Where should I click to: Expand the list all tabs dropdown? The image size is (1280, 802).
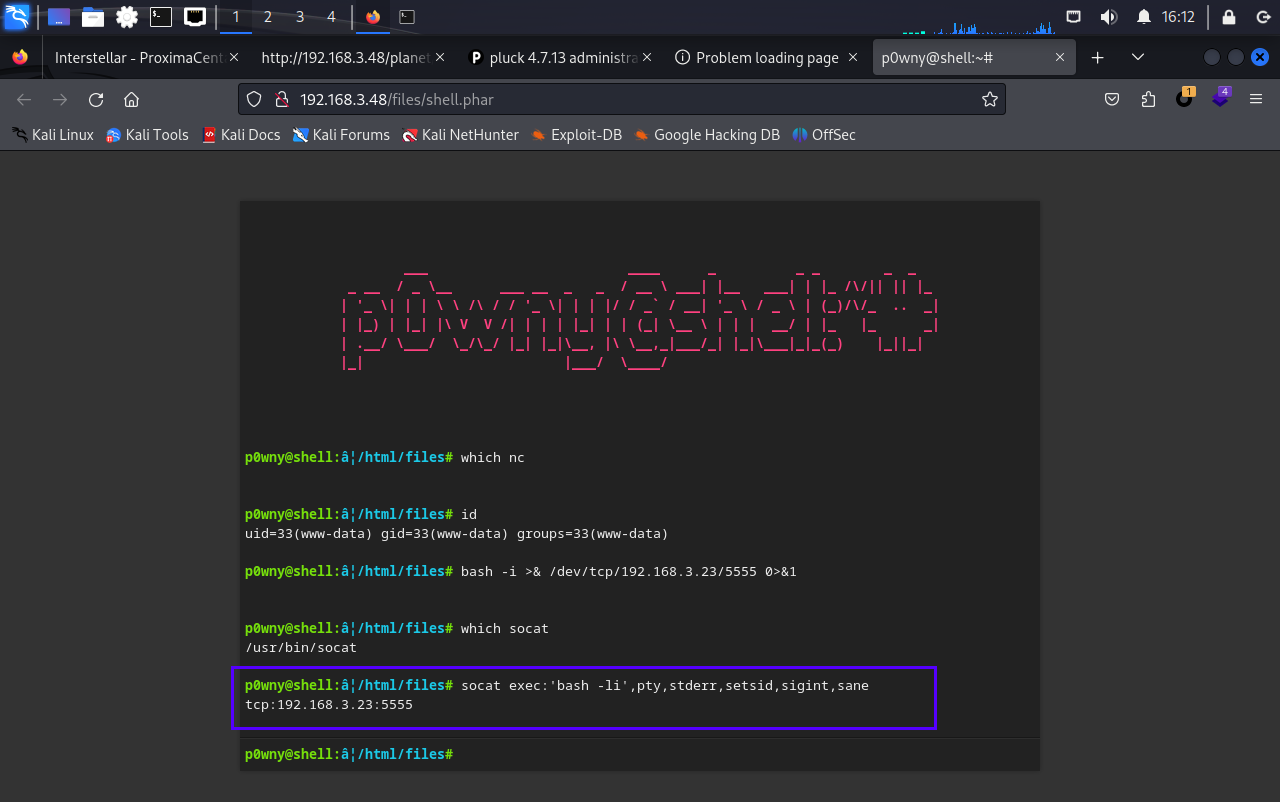click(1137, 58)
